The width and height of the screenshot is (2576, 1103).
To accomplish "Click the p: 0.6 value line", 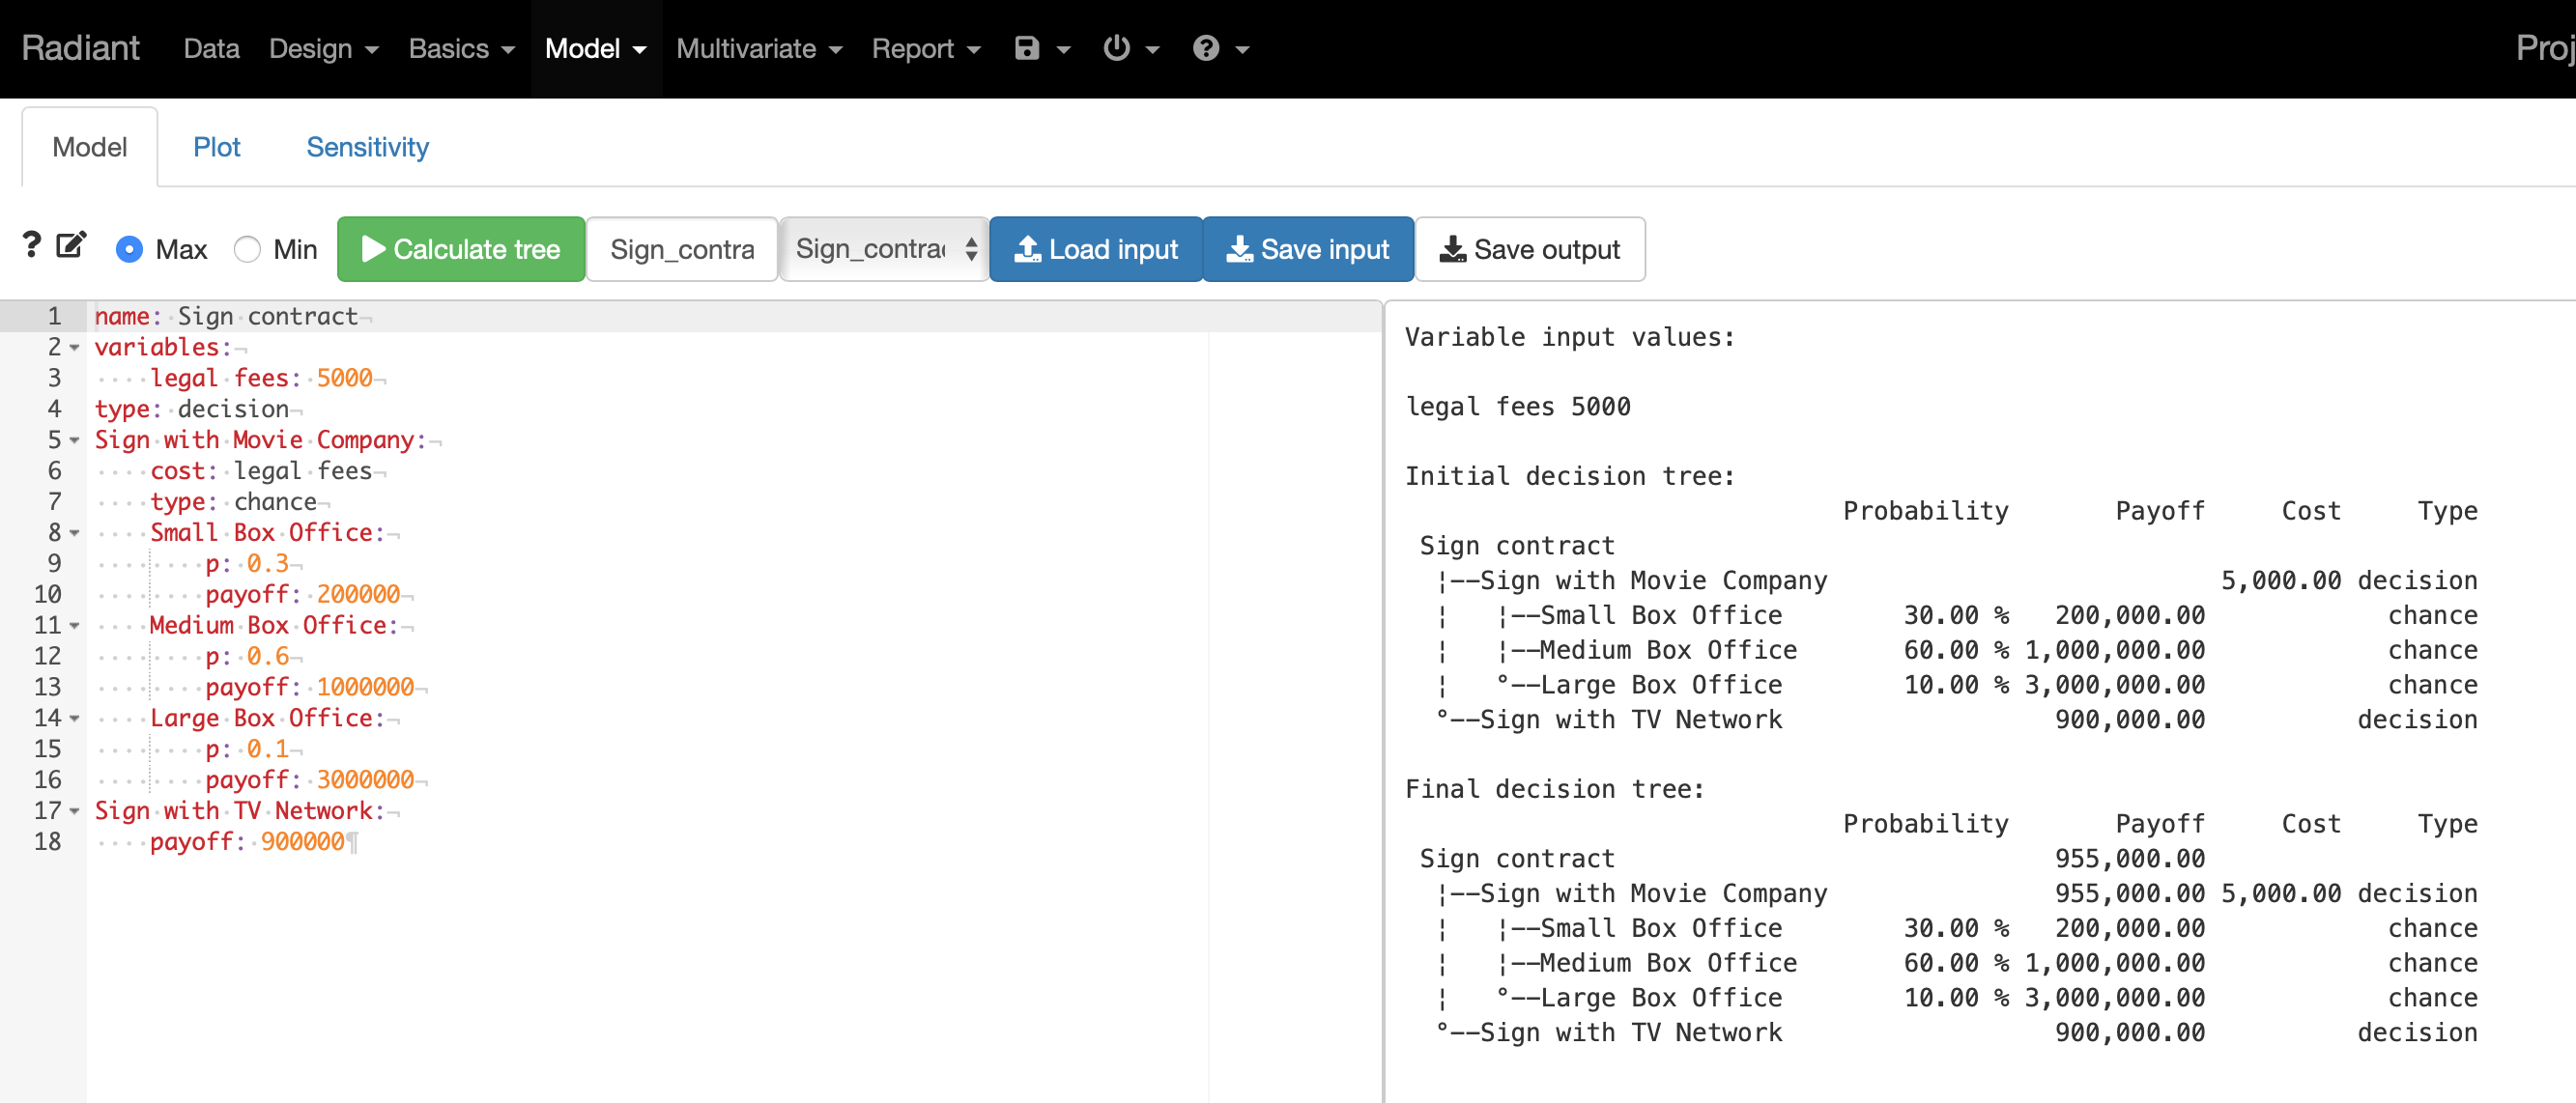I will pos(247,657).
